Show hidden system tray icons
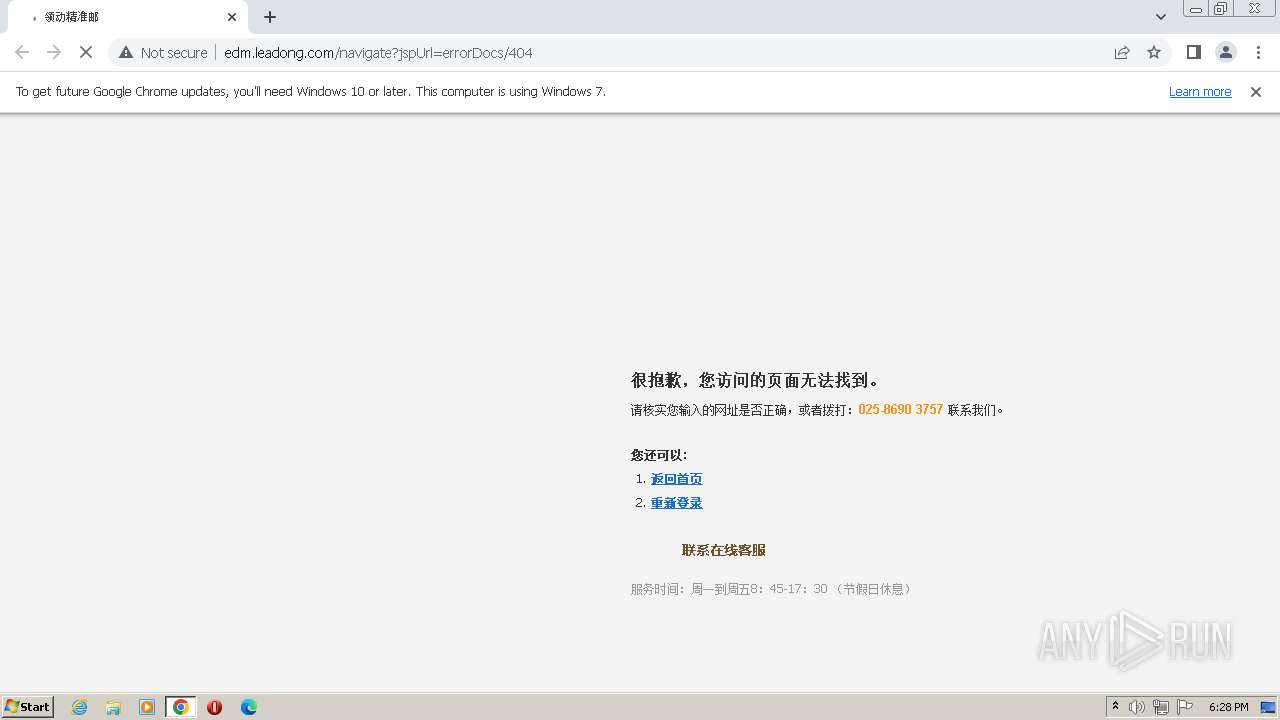 1115,707
